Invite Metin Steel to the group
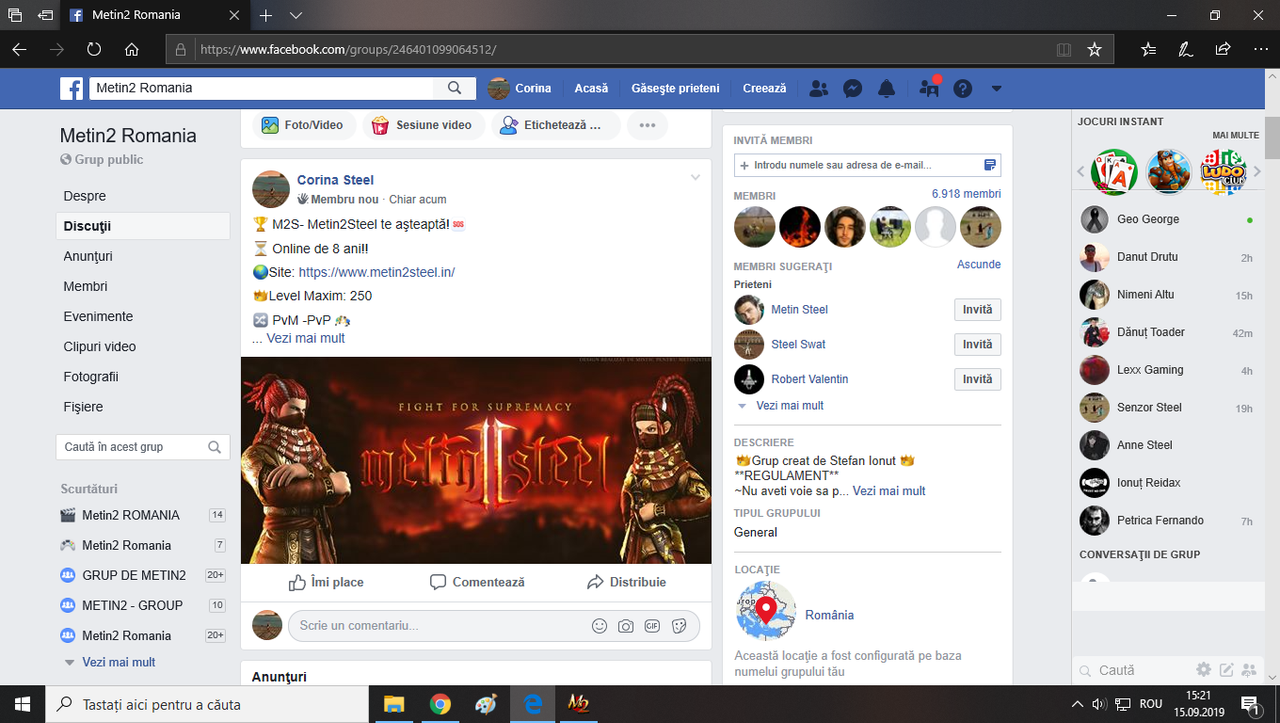The width and height of the screenshot is (1280, 723). tap(977, 310)
